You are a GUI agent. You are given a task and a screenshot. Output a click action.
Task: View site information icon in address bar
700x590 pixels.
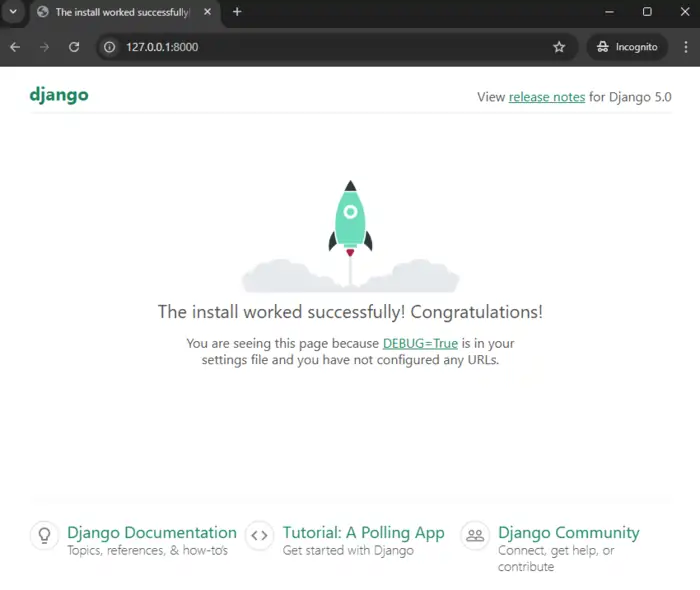[x=109, y=47]
